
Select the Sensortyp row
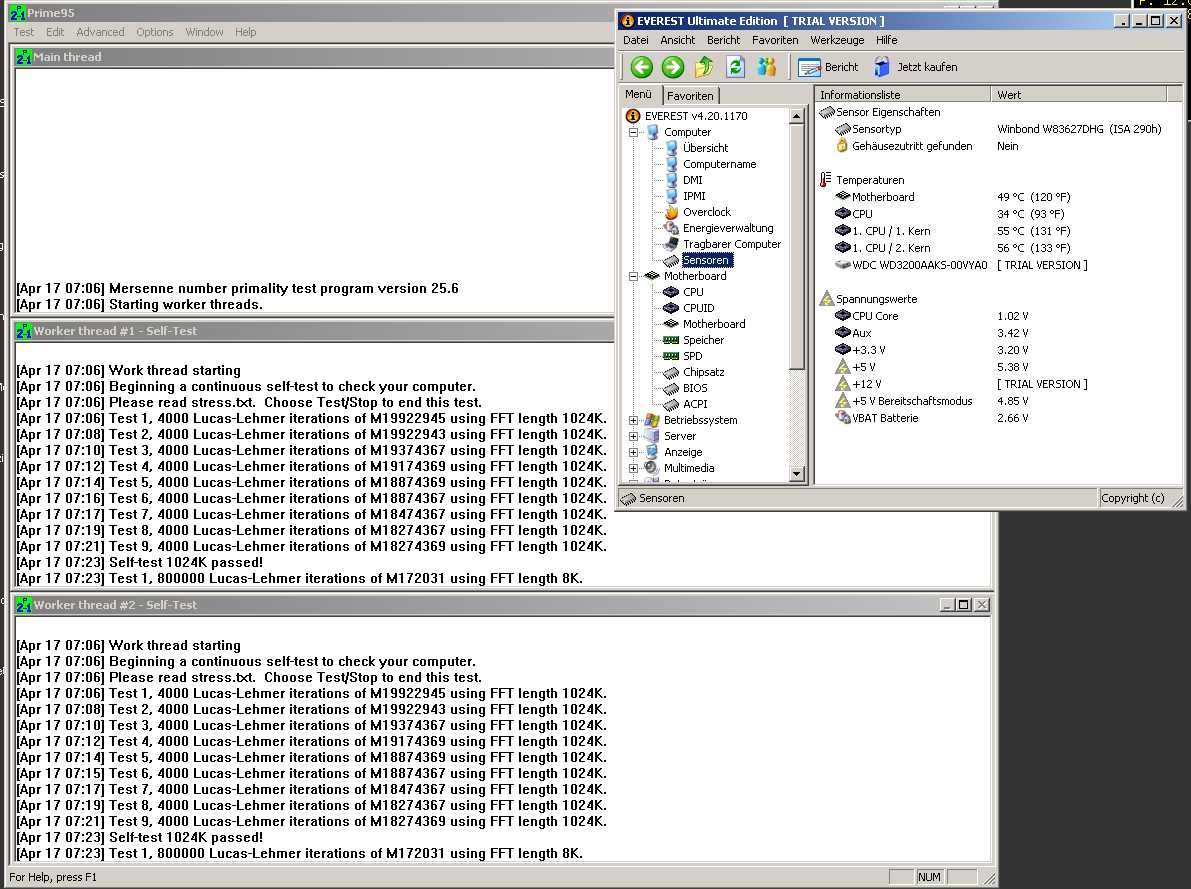(x=998, y=129)
